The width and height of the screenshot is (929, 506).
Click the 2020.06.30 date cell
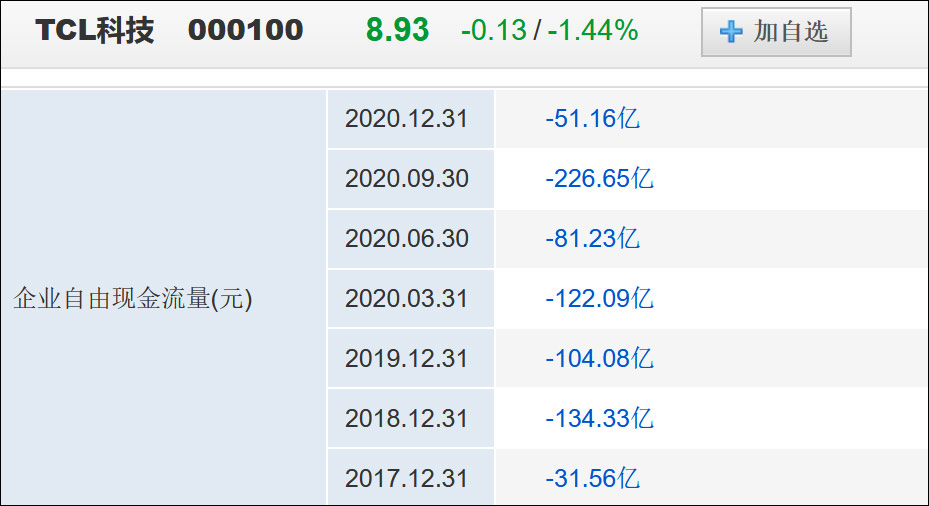point(407,239)
